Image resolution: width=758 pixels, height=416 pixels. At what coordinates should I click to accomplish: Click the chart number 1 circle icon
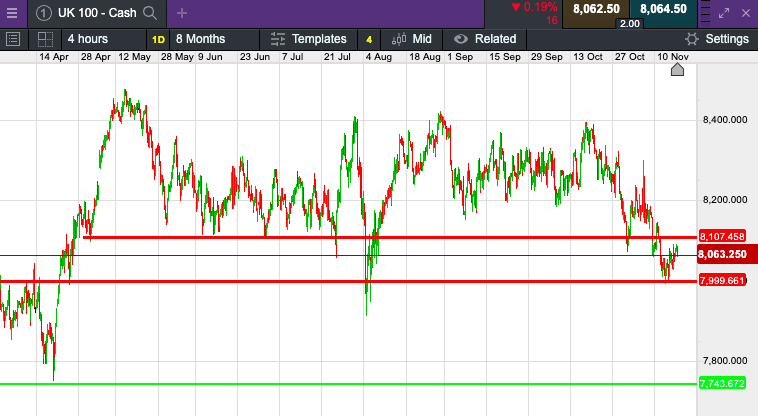point(44,13)
